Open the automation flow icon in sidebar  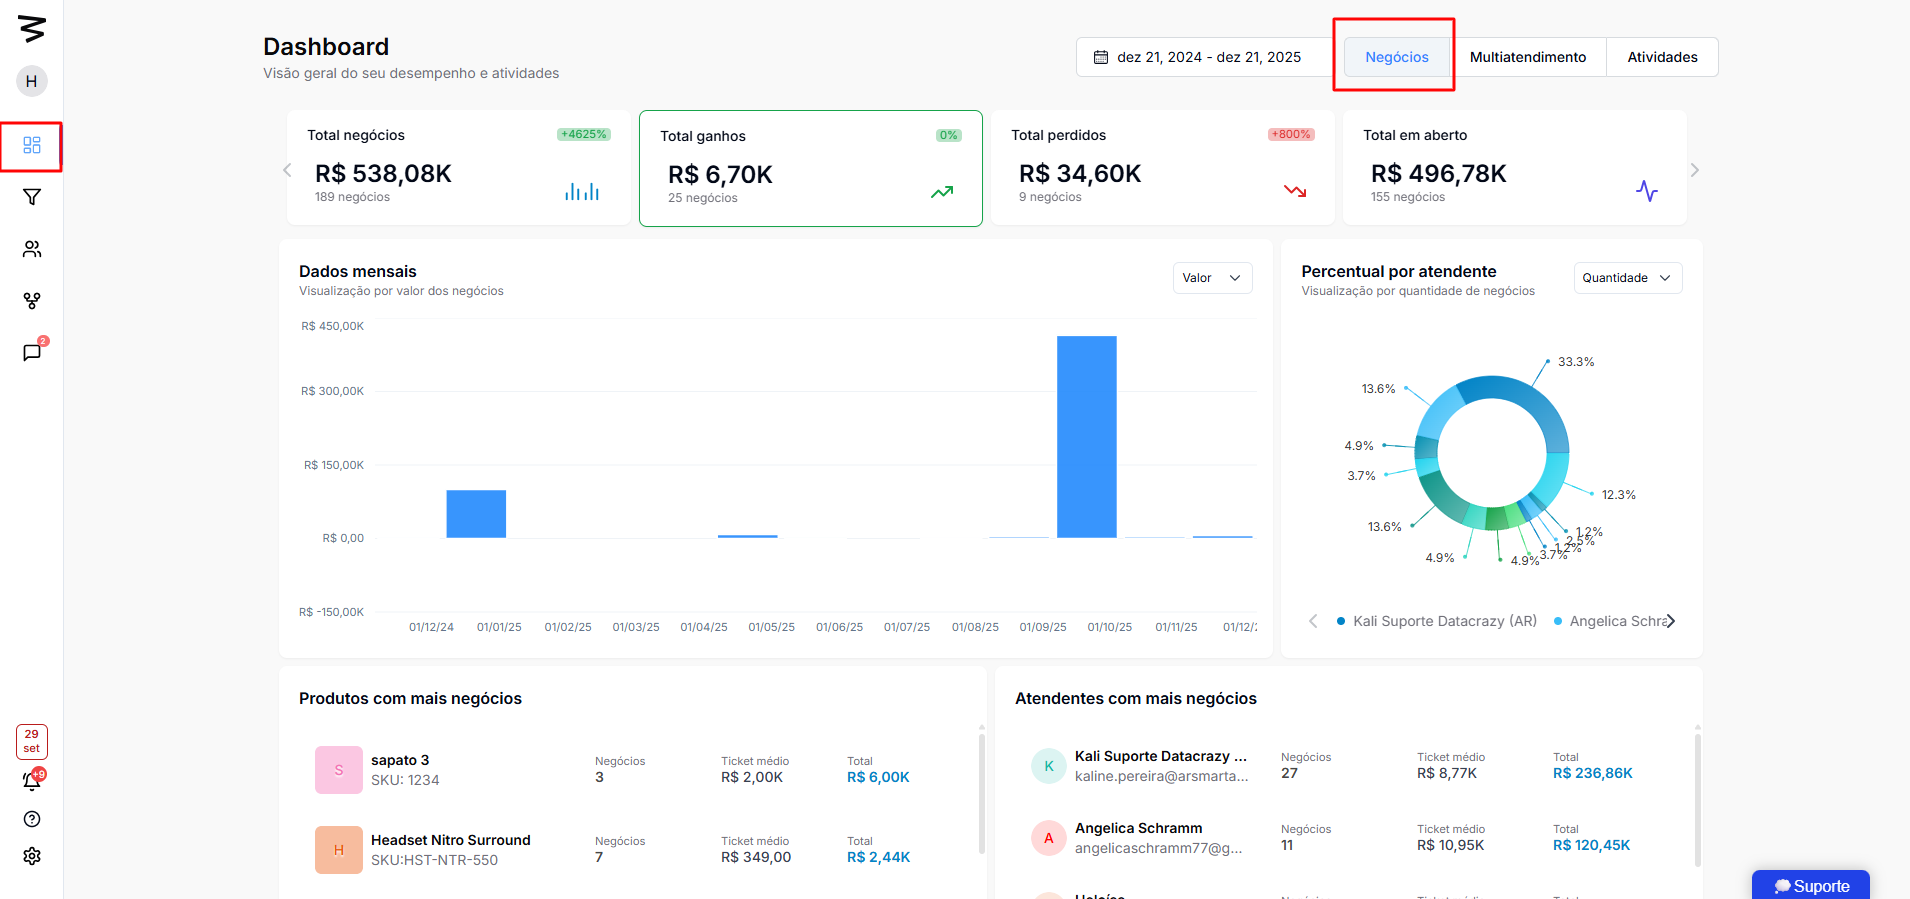coord(32,301)
